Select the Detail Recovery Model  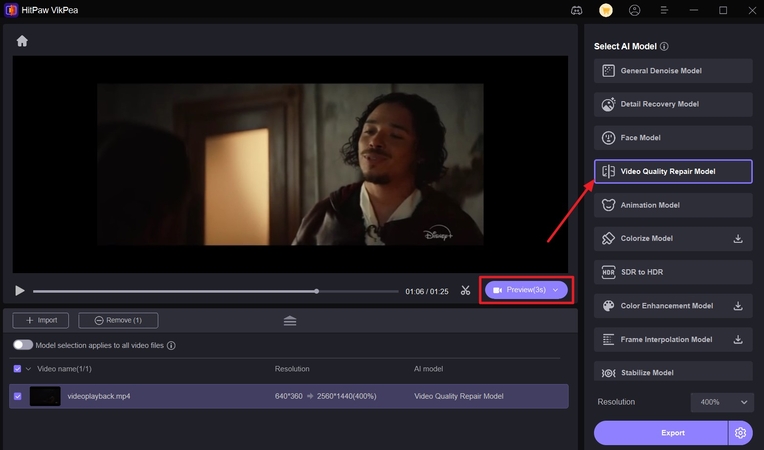click(x=673, y=104)
